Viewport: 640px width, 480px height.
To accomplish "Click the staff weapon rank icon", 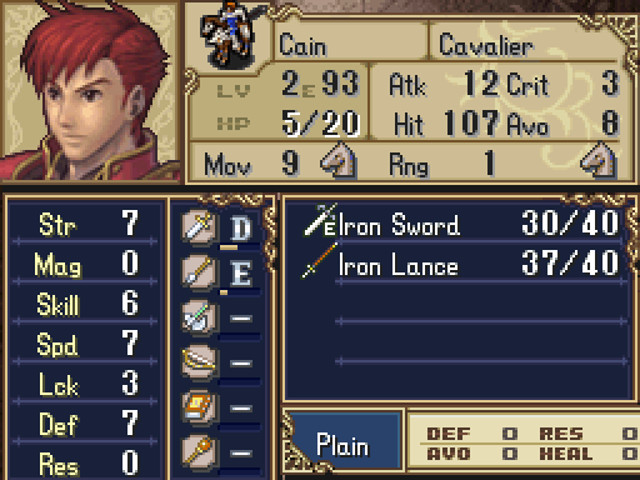I will click(x=198, y=451).
